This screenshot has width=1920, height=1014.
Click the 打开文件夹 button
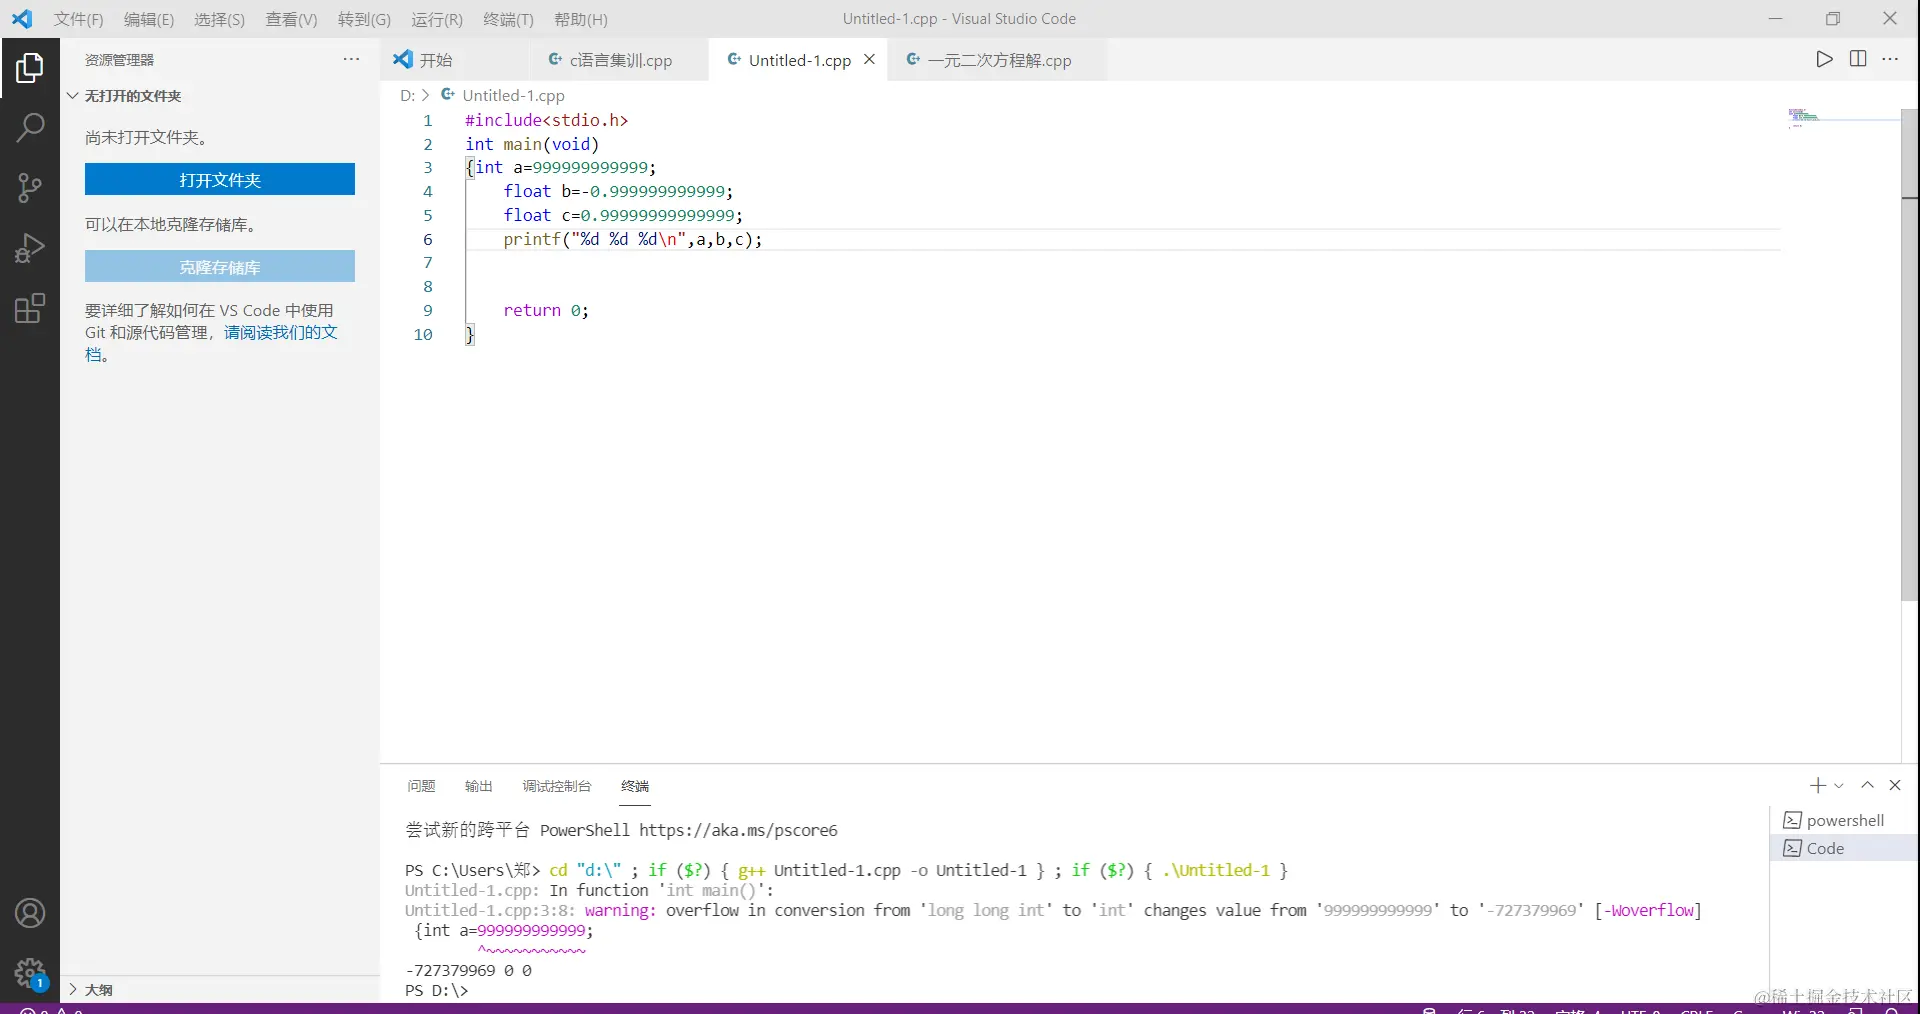(x=220, y=180)
